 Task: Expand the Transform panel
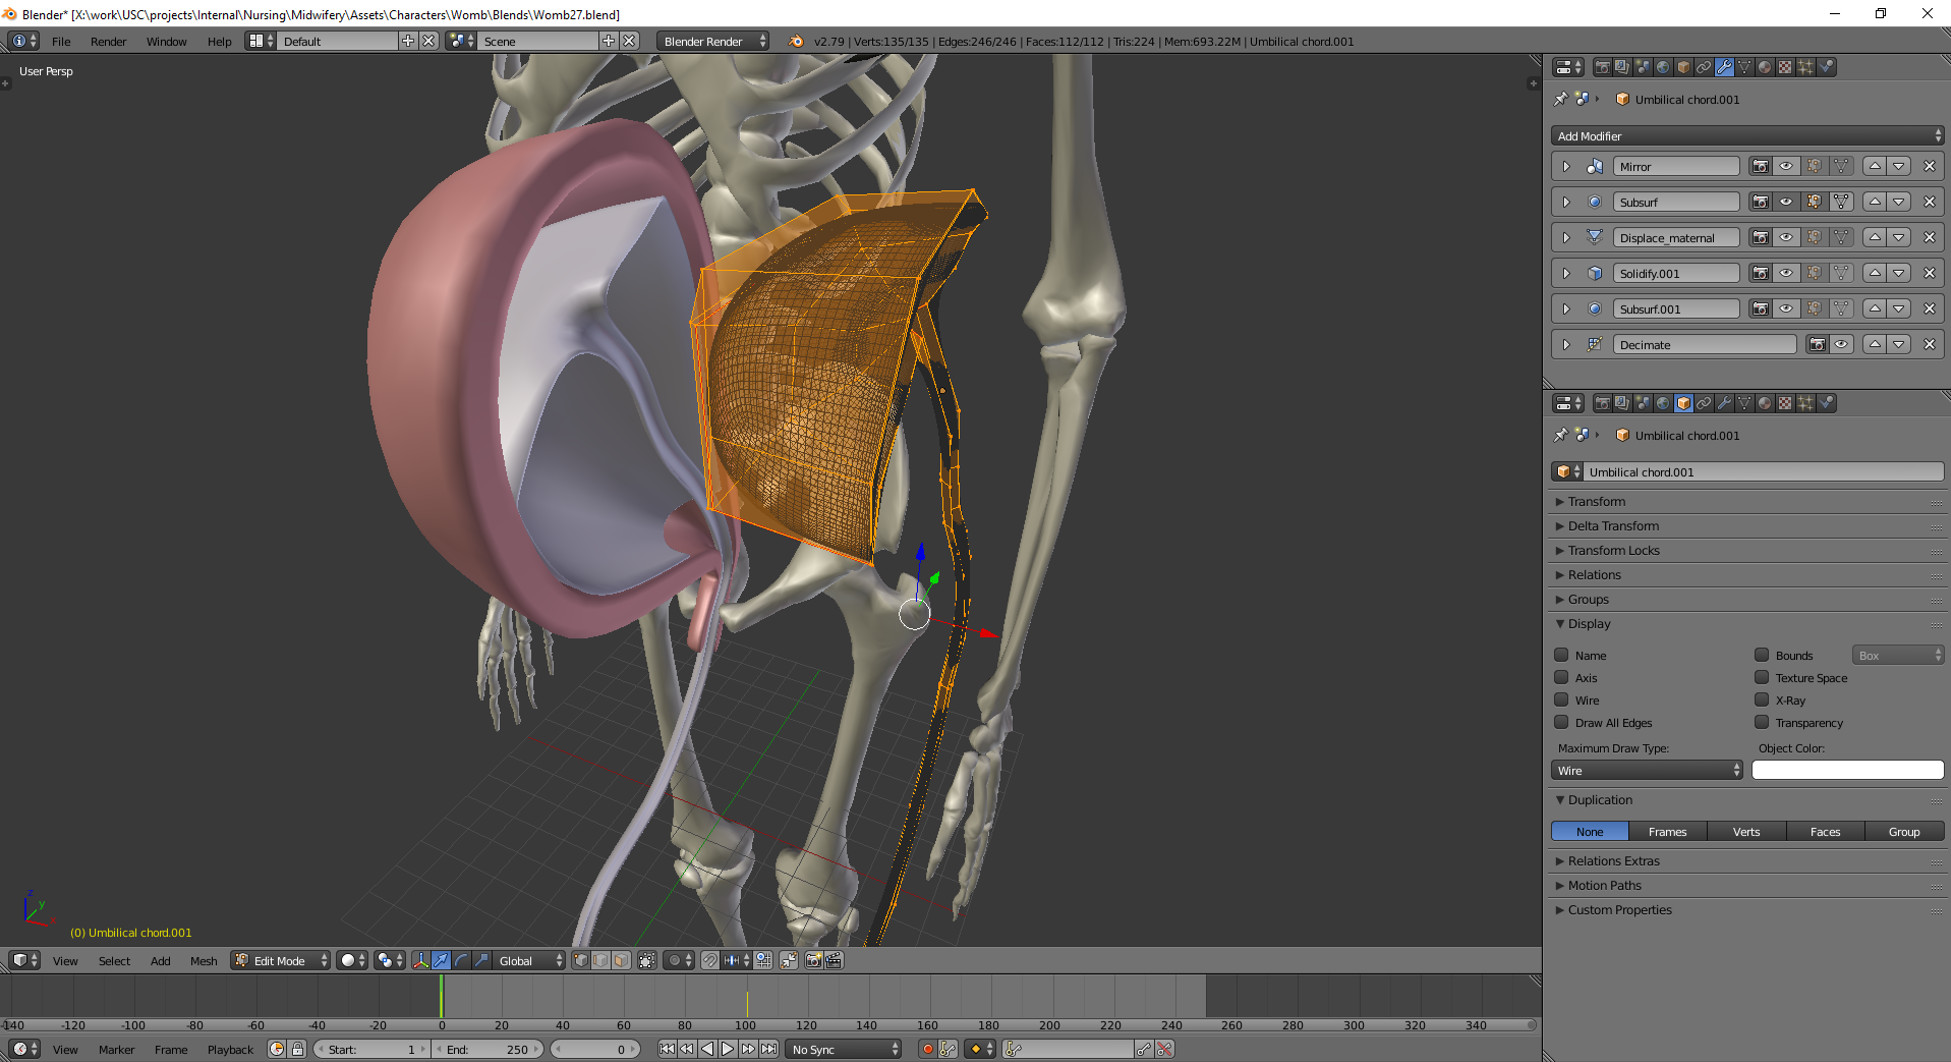[x=1596, y=502]
